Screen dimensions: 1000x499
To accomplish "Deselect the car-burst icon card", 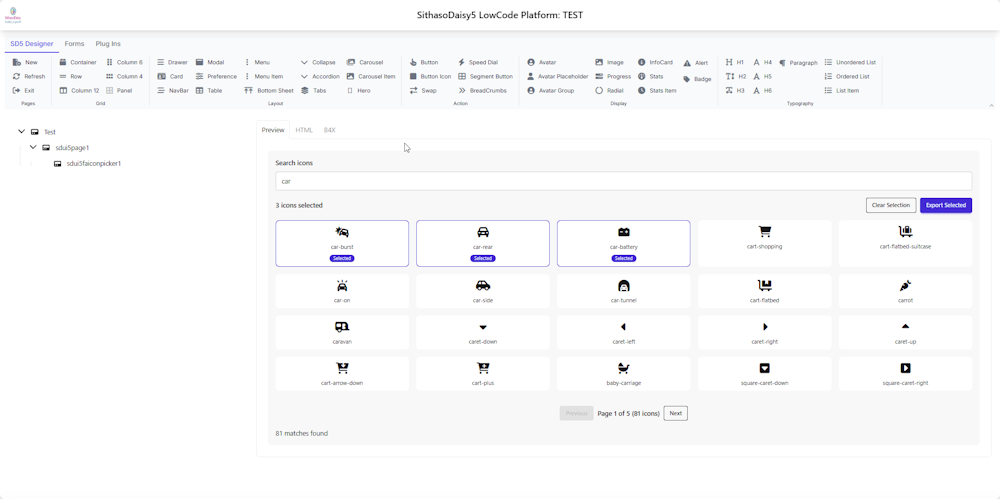I will click(342, 243).
